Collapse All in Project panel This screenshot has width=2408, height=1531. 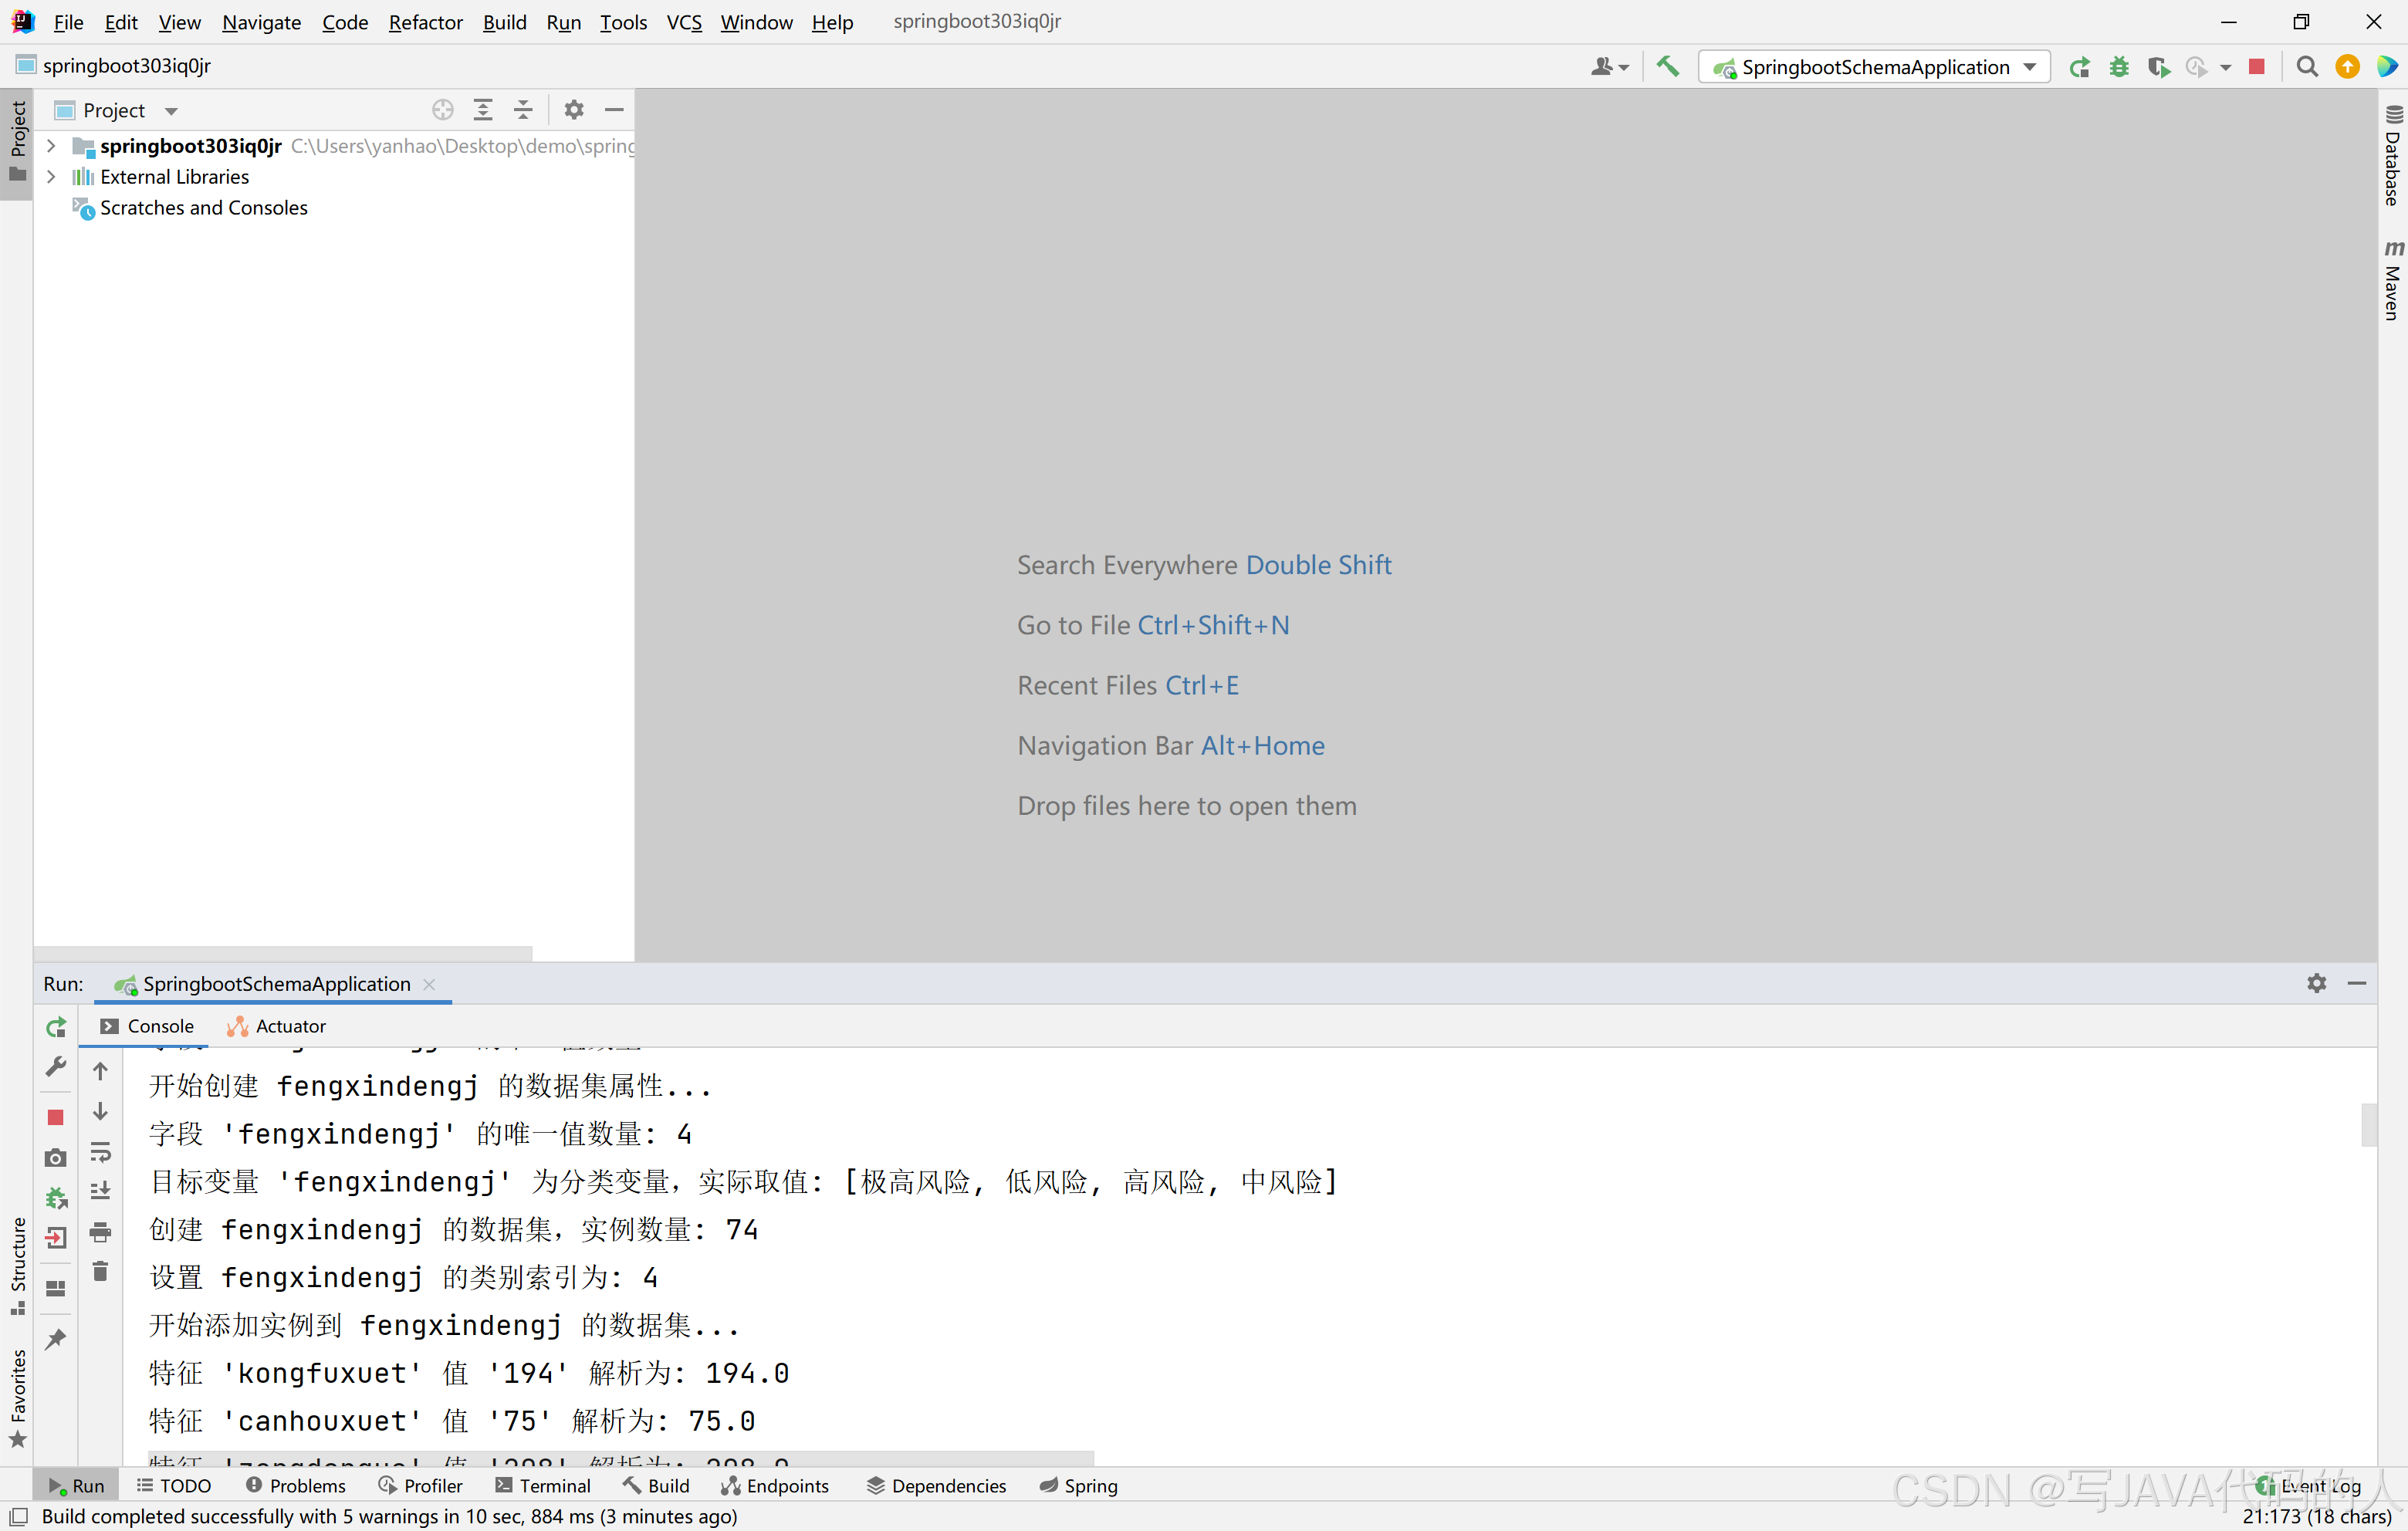click(523, 110)
